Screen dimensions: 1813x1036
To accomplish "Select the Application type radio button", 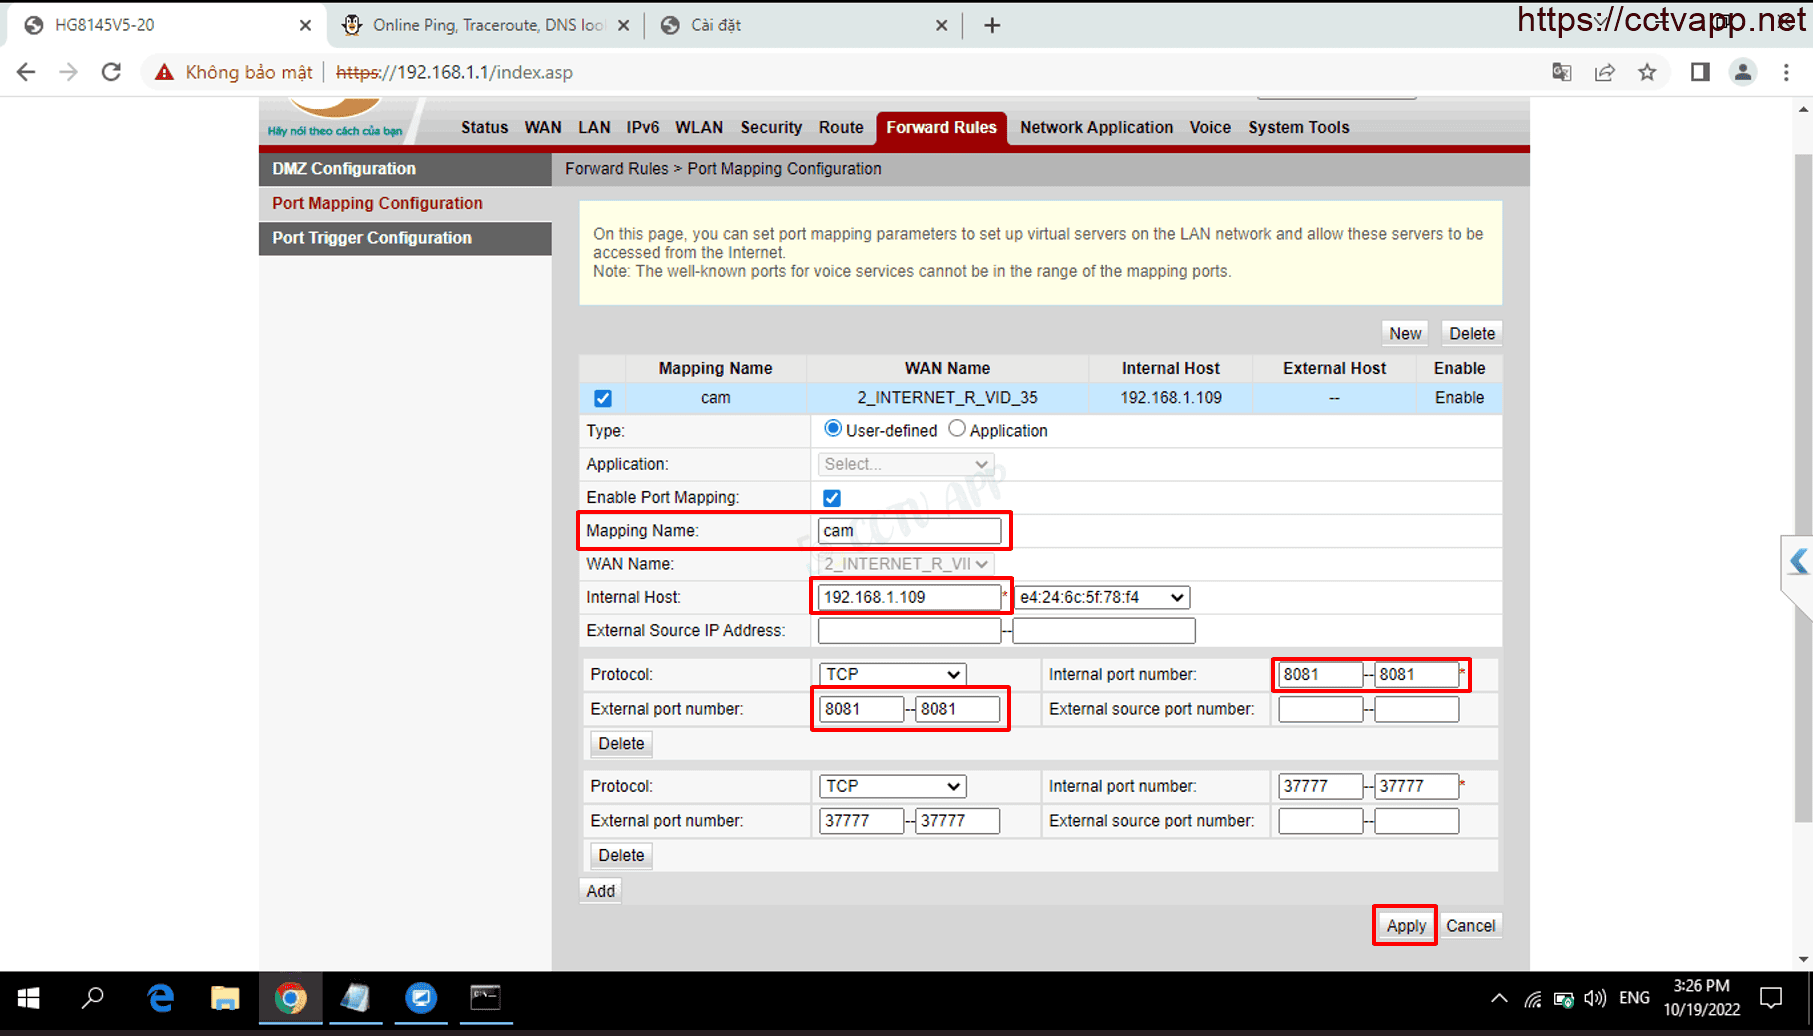I will pos(957,429).
